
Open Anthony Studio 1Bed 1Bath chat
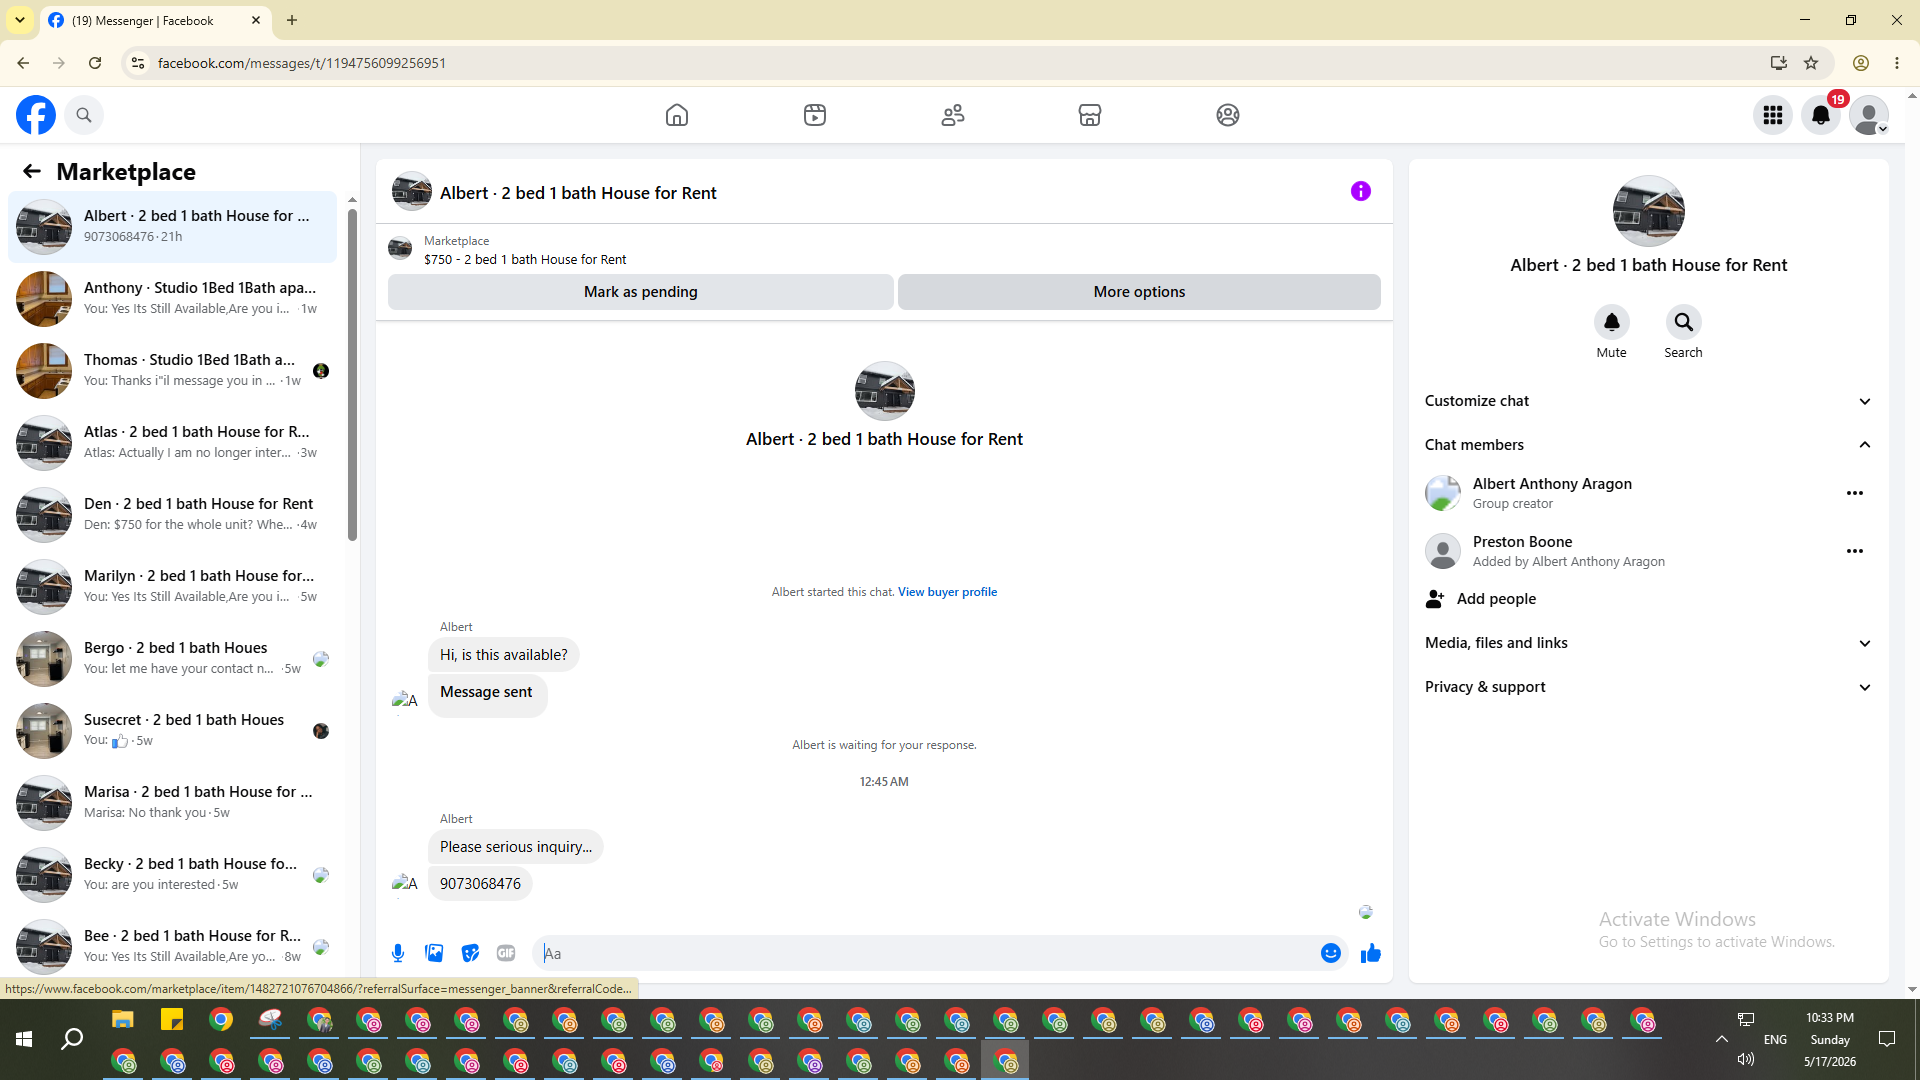click(x=173, y=299)
